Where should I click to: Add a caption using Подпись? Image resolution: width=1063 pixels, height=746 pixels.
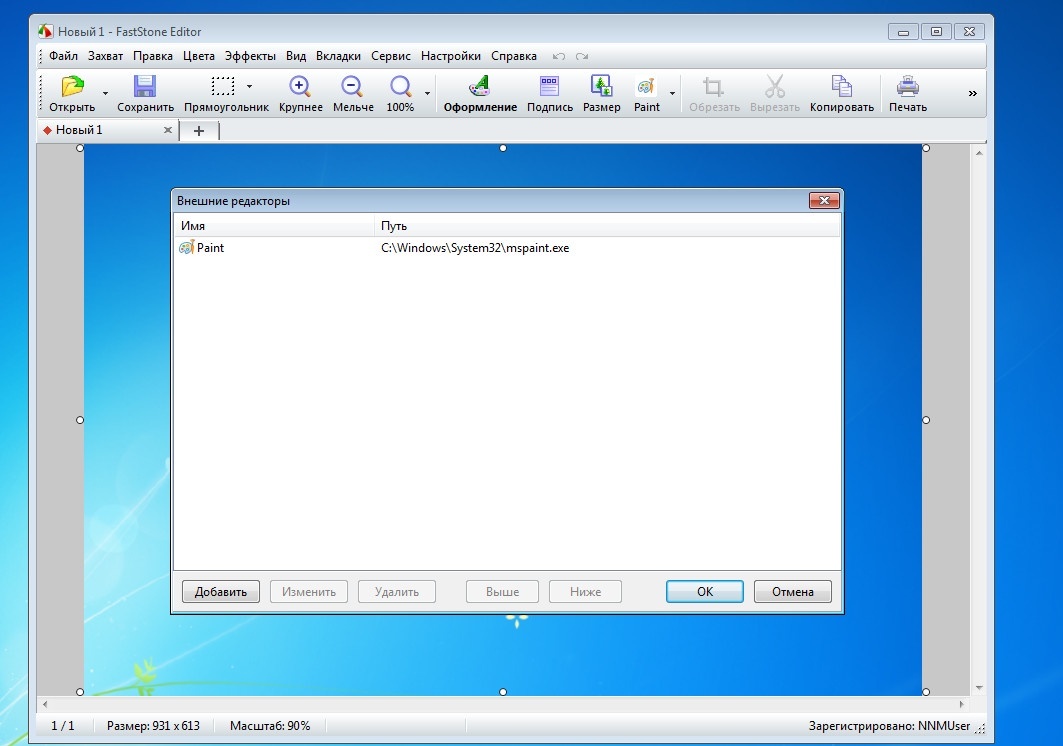coord(550,94)
